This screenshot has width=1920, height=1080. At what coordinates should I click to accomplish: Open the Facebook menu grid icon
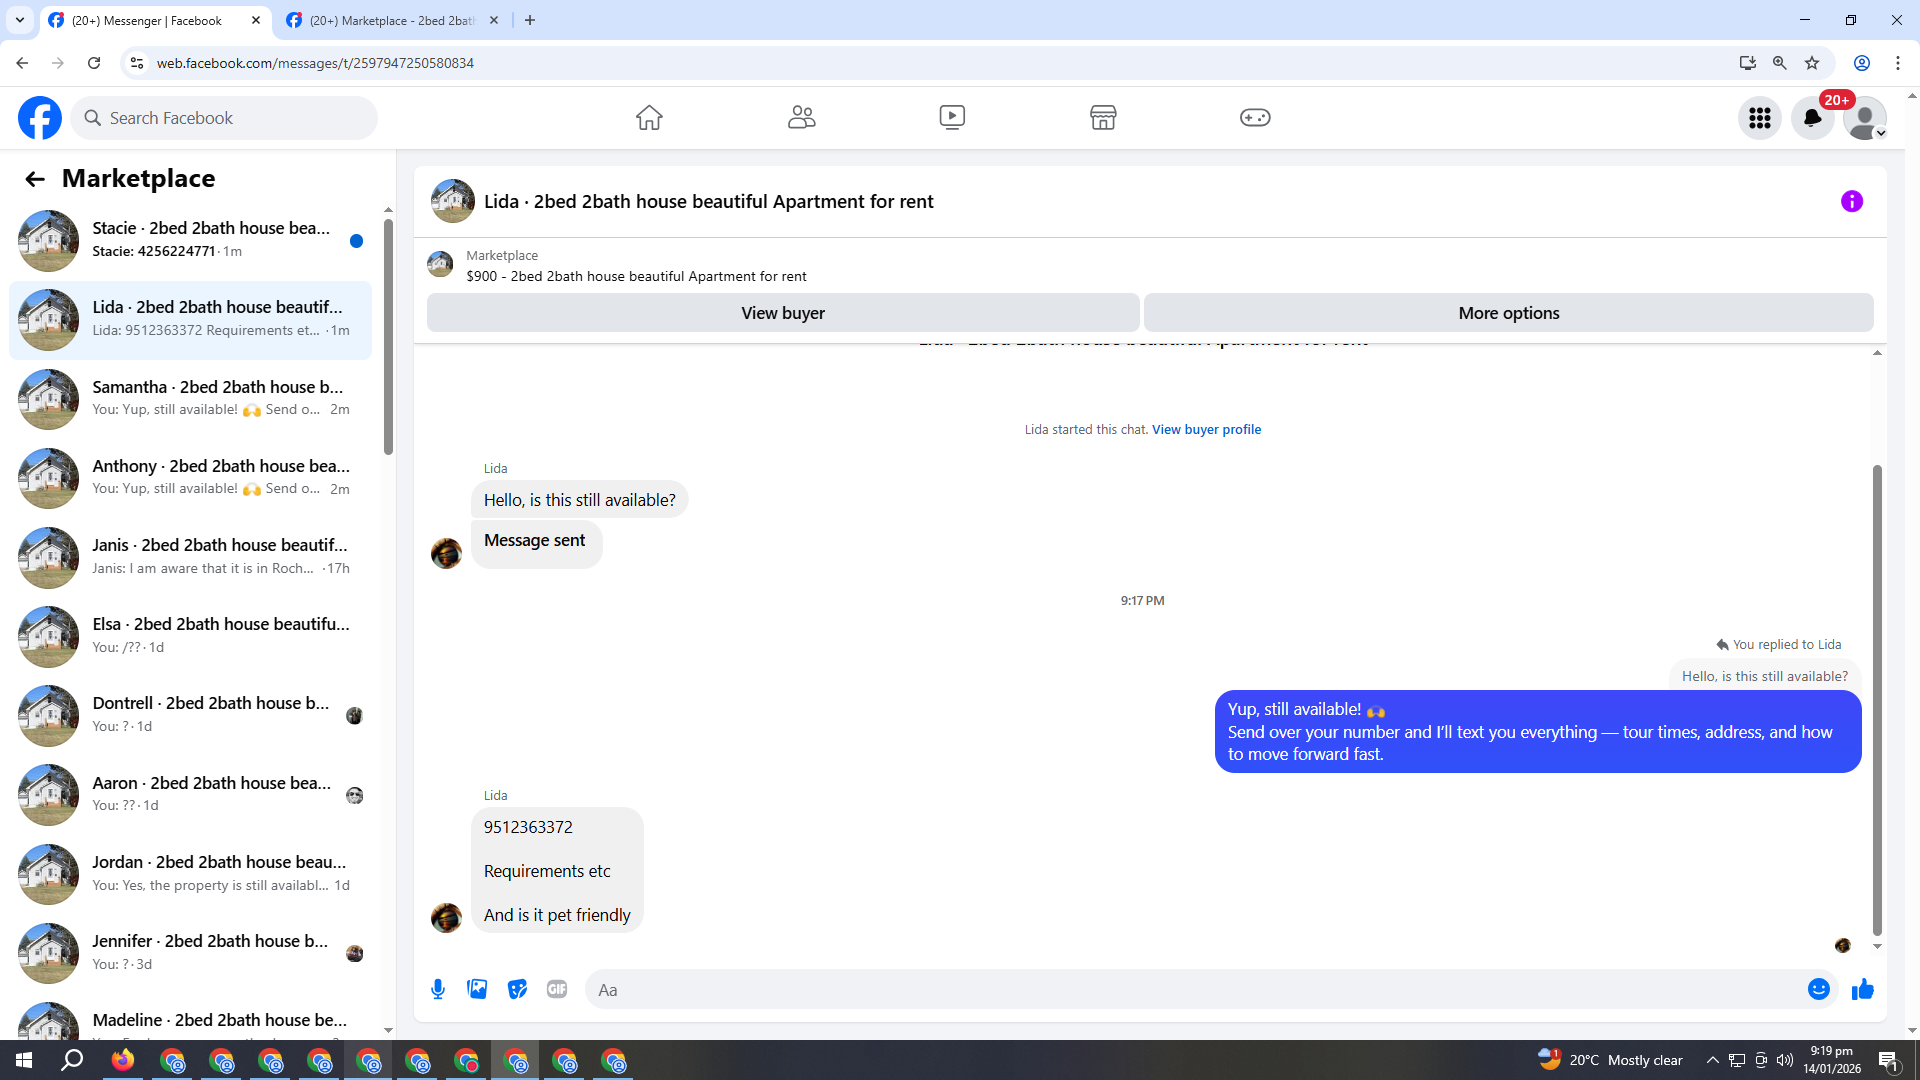[1759, 118]
